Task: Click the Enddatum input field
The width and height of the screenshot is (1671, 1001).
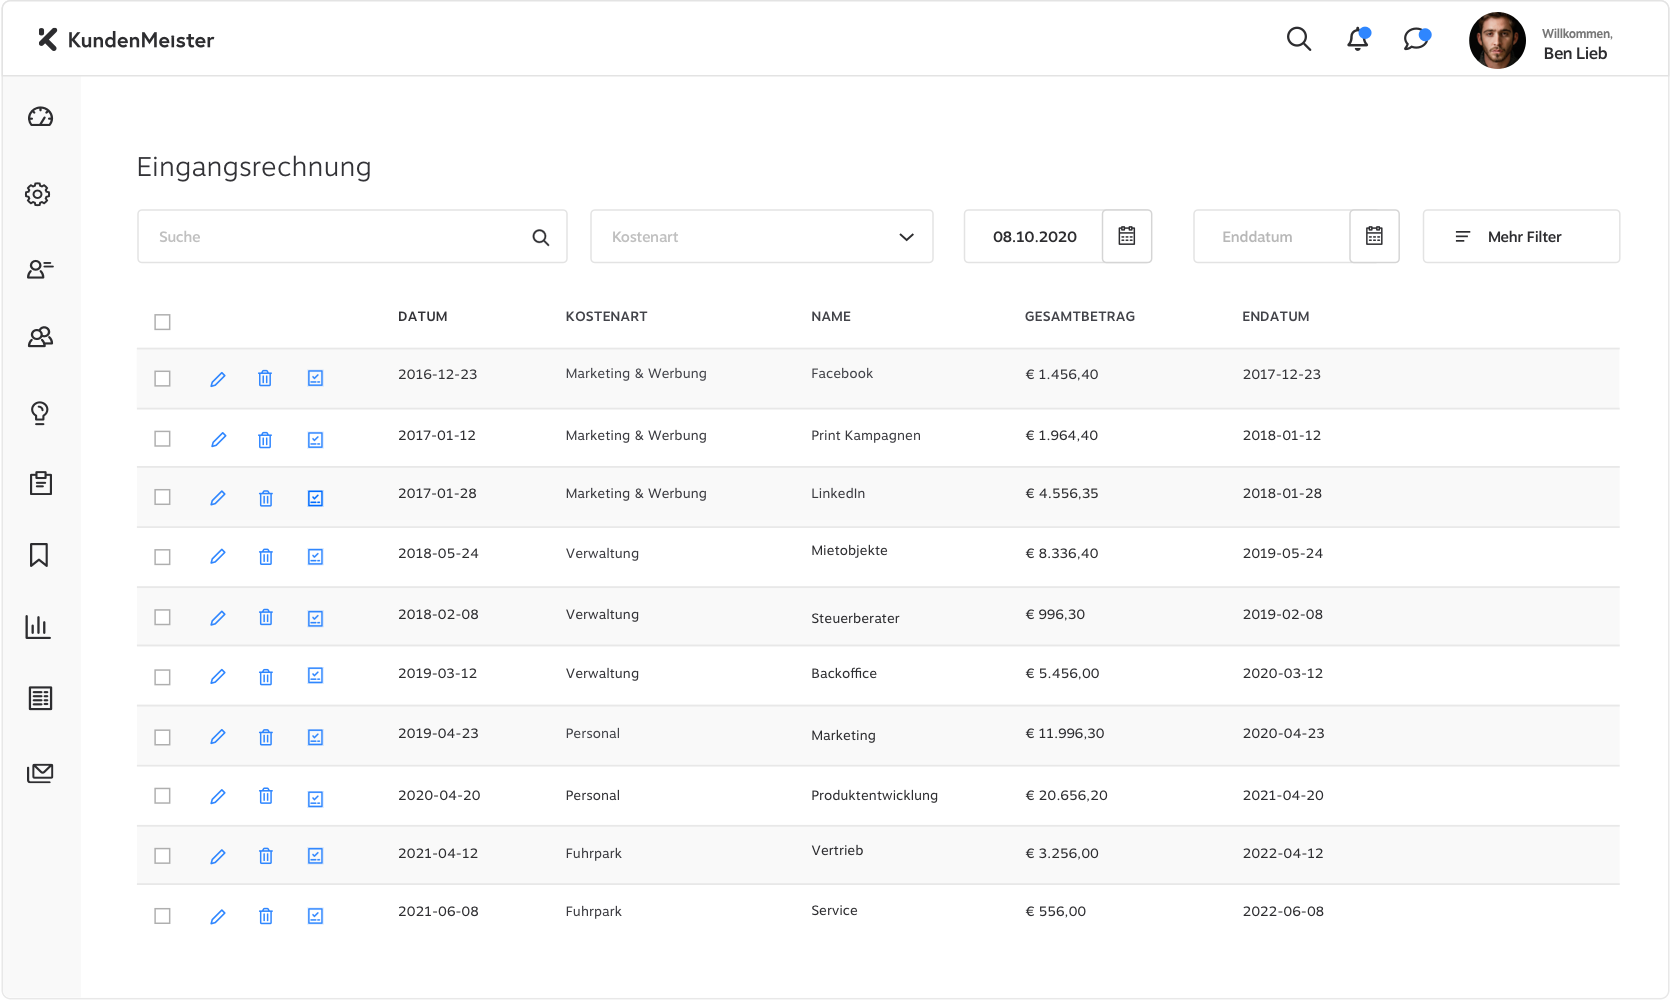Action: 1272,237
